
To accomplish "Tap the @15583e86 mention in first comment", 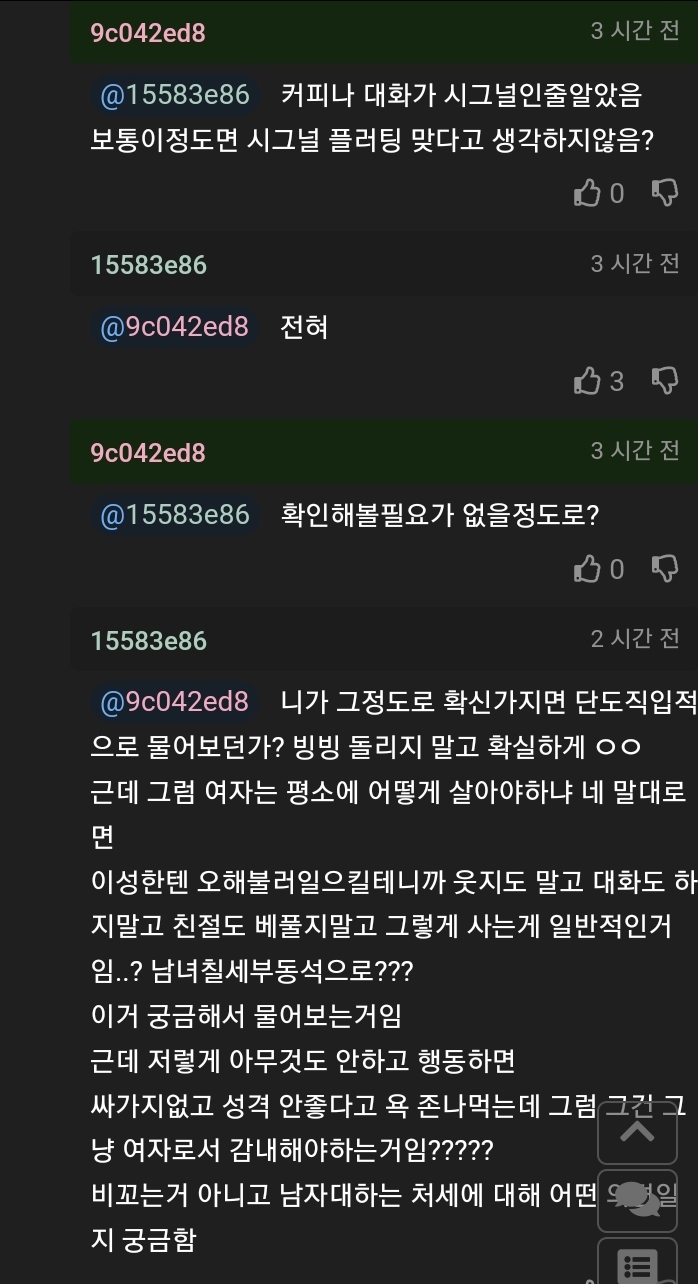I will (x=175, y=96).
